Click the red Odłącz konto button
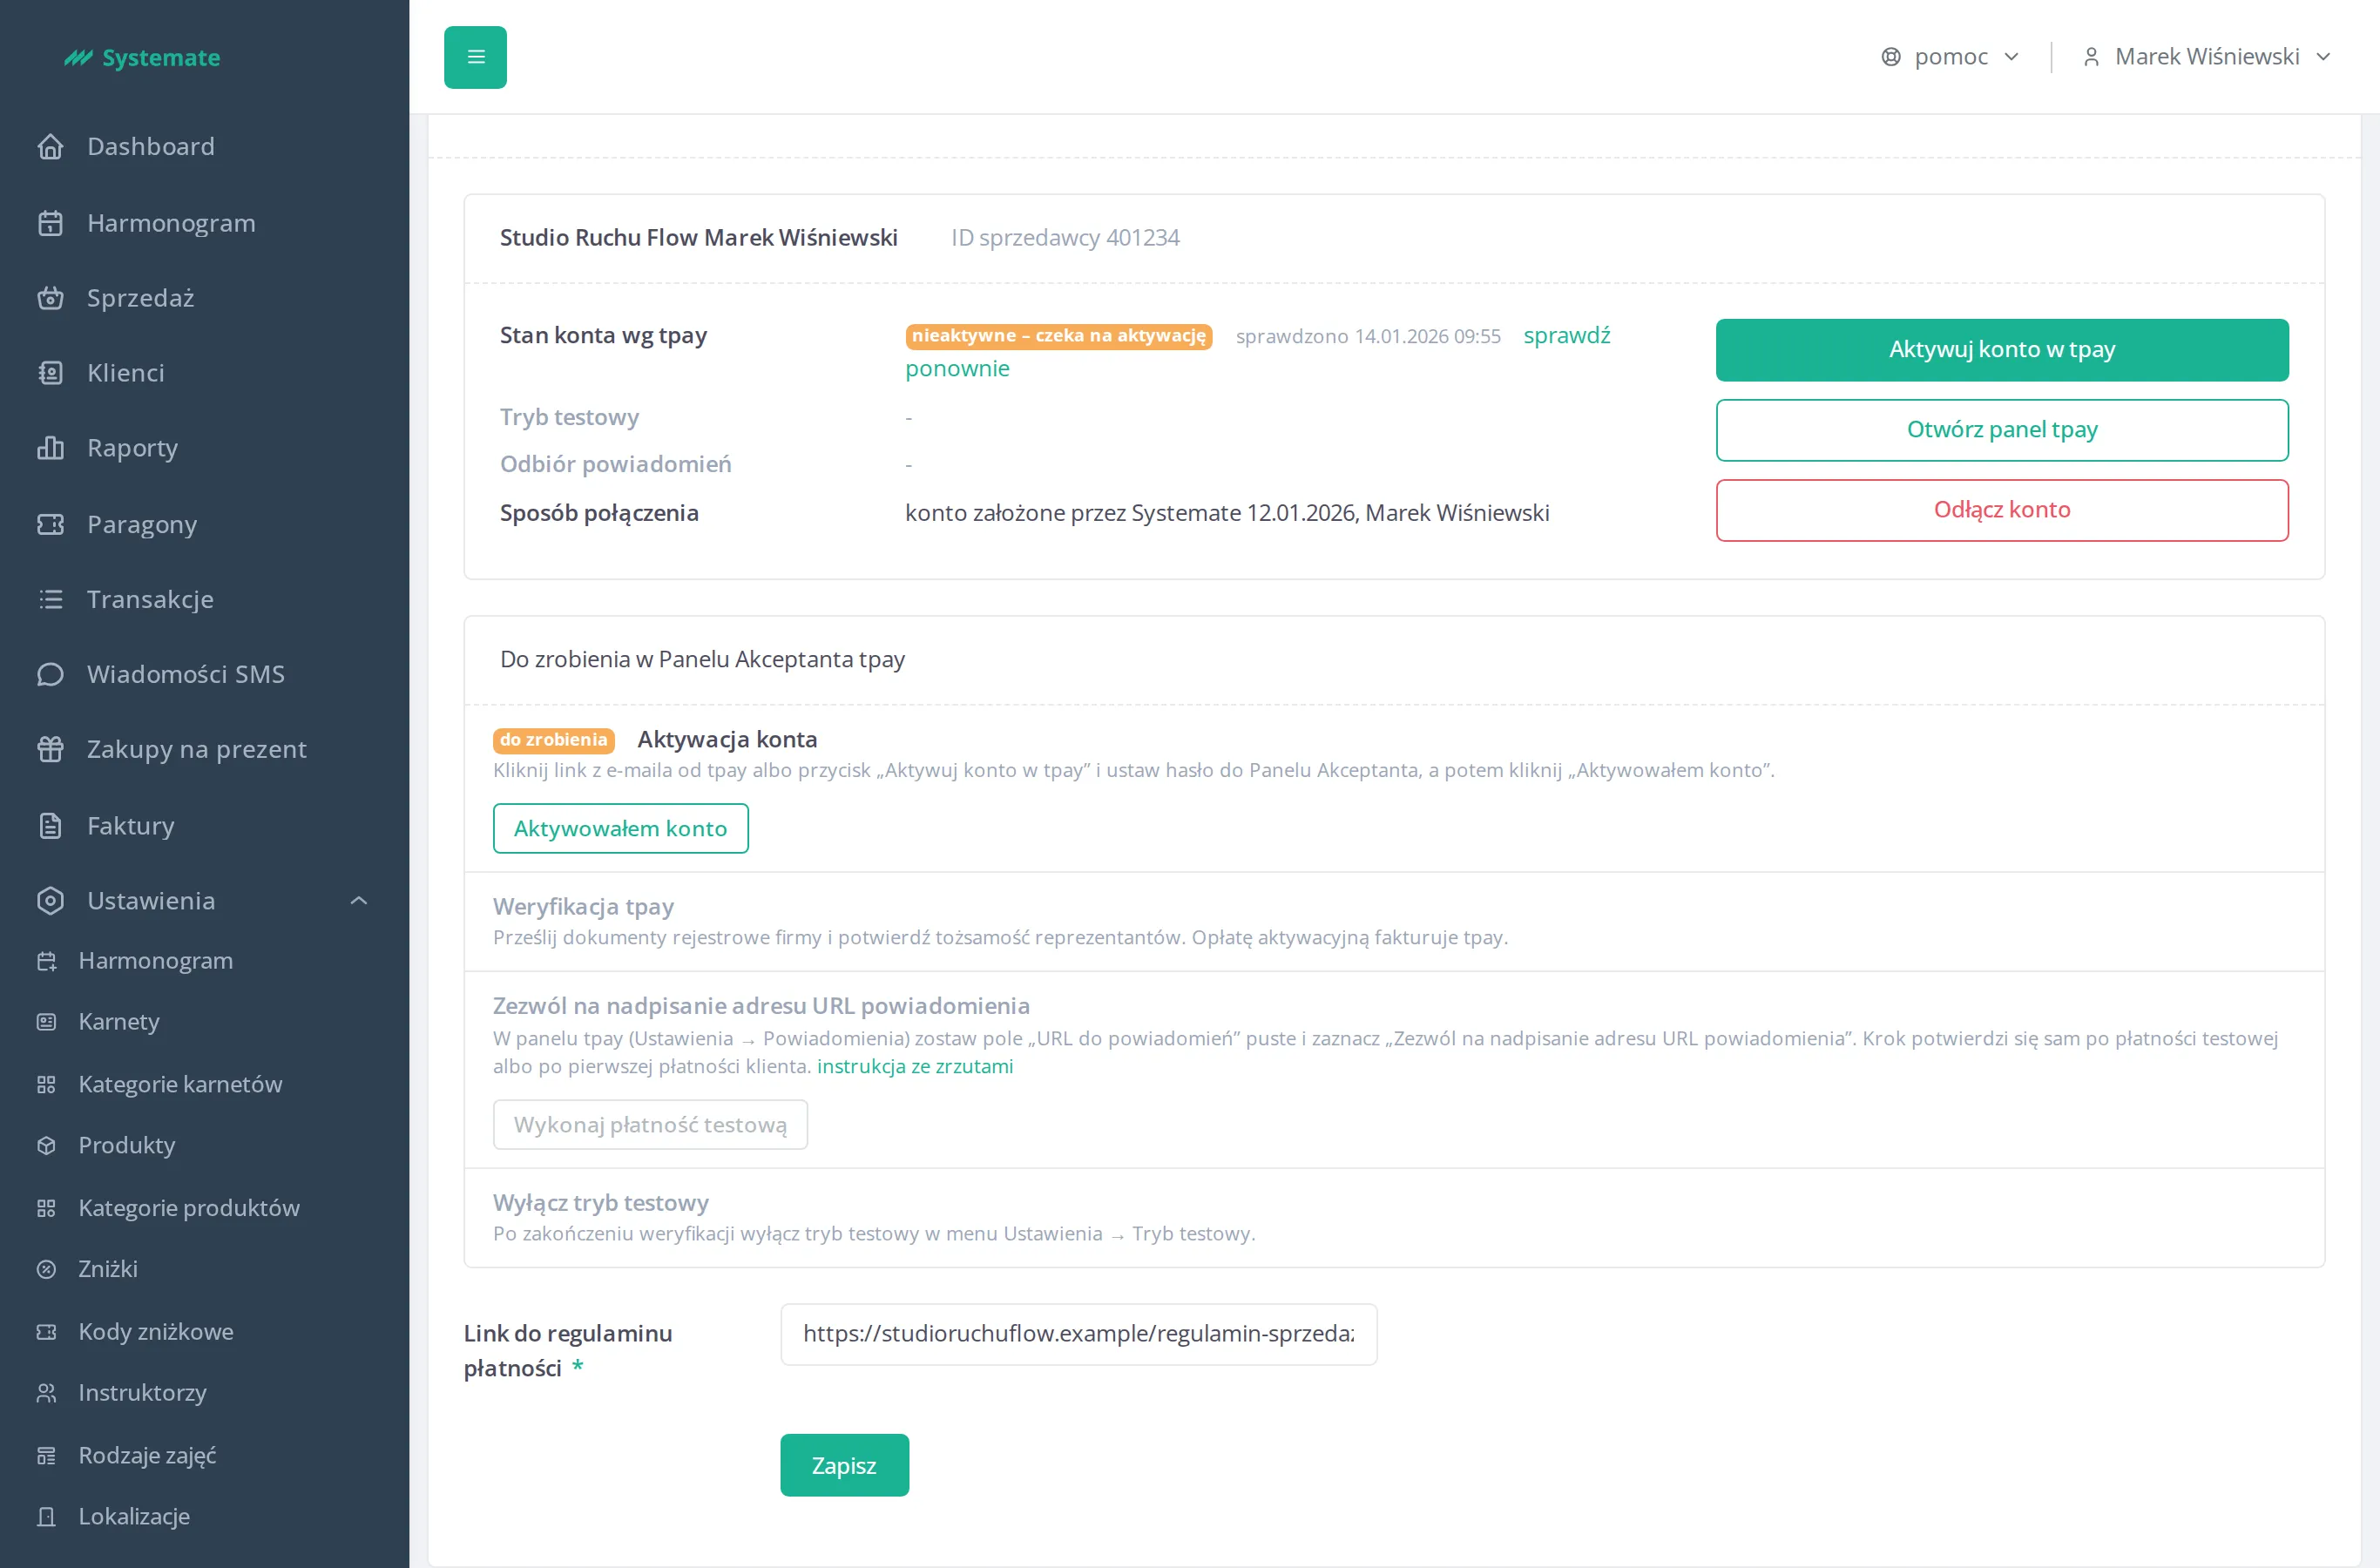Image resolution: width=2380 pixels, height=1568 pixels. pyautogui.click(x=2002, y=510)
